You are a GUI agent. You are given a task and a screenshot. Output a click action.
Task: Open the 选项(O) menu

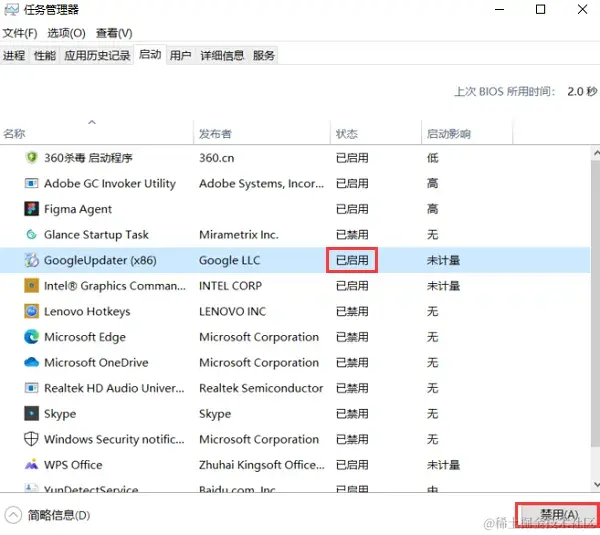click(66, 33)
